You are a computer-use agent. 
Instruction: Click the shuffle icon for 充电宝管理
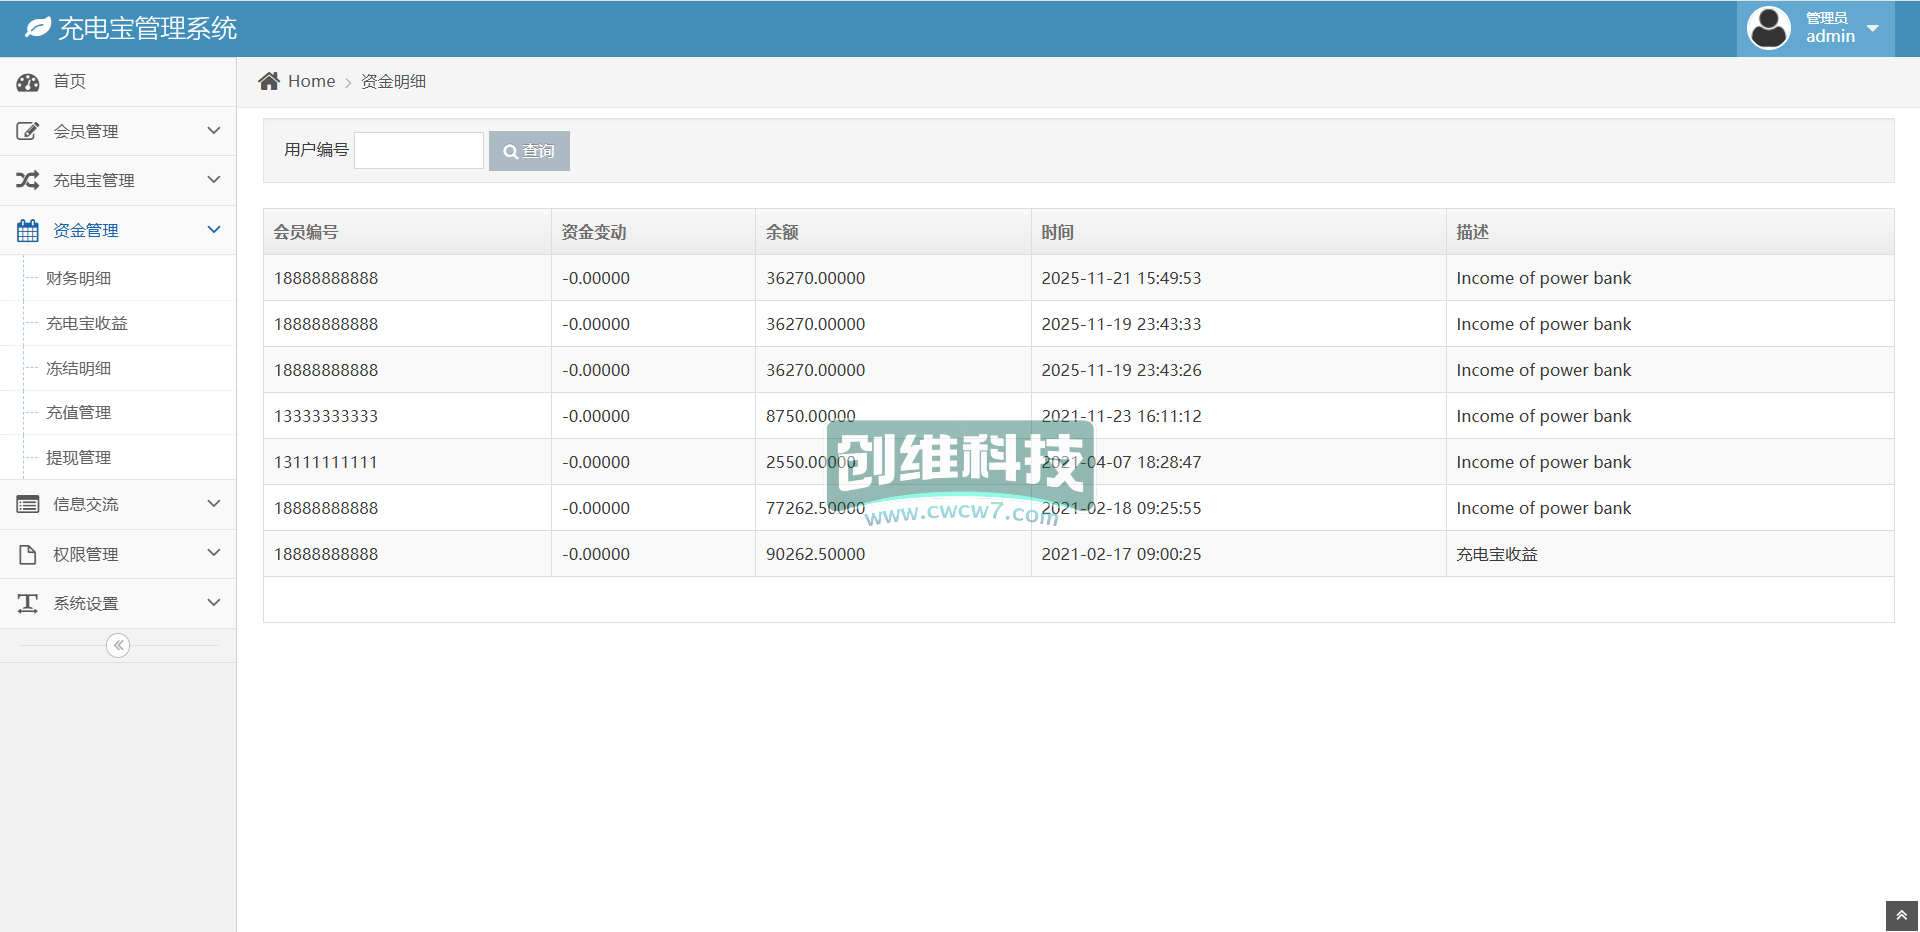[28, 180]
